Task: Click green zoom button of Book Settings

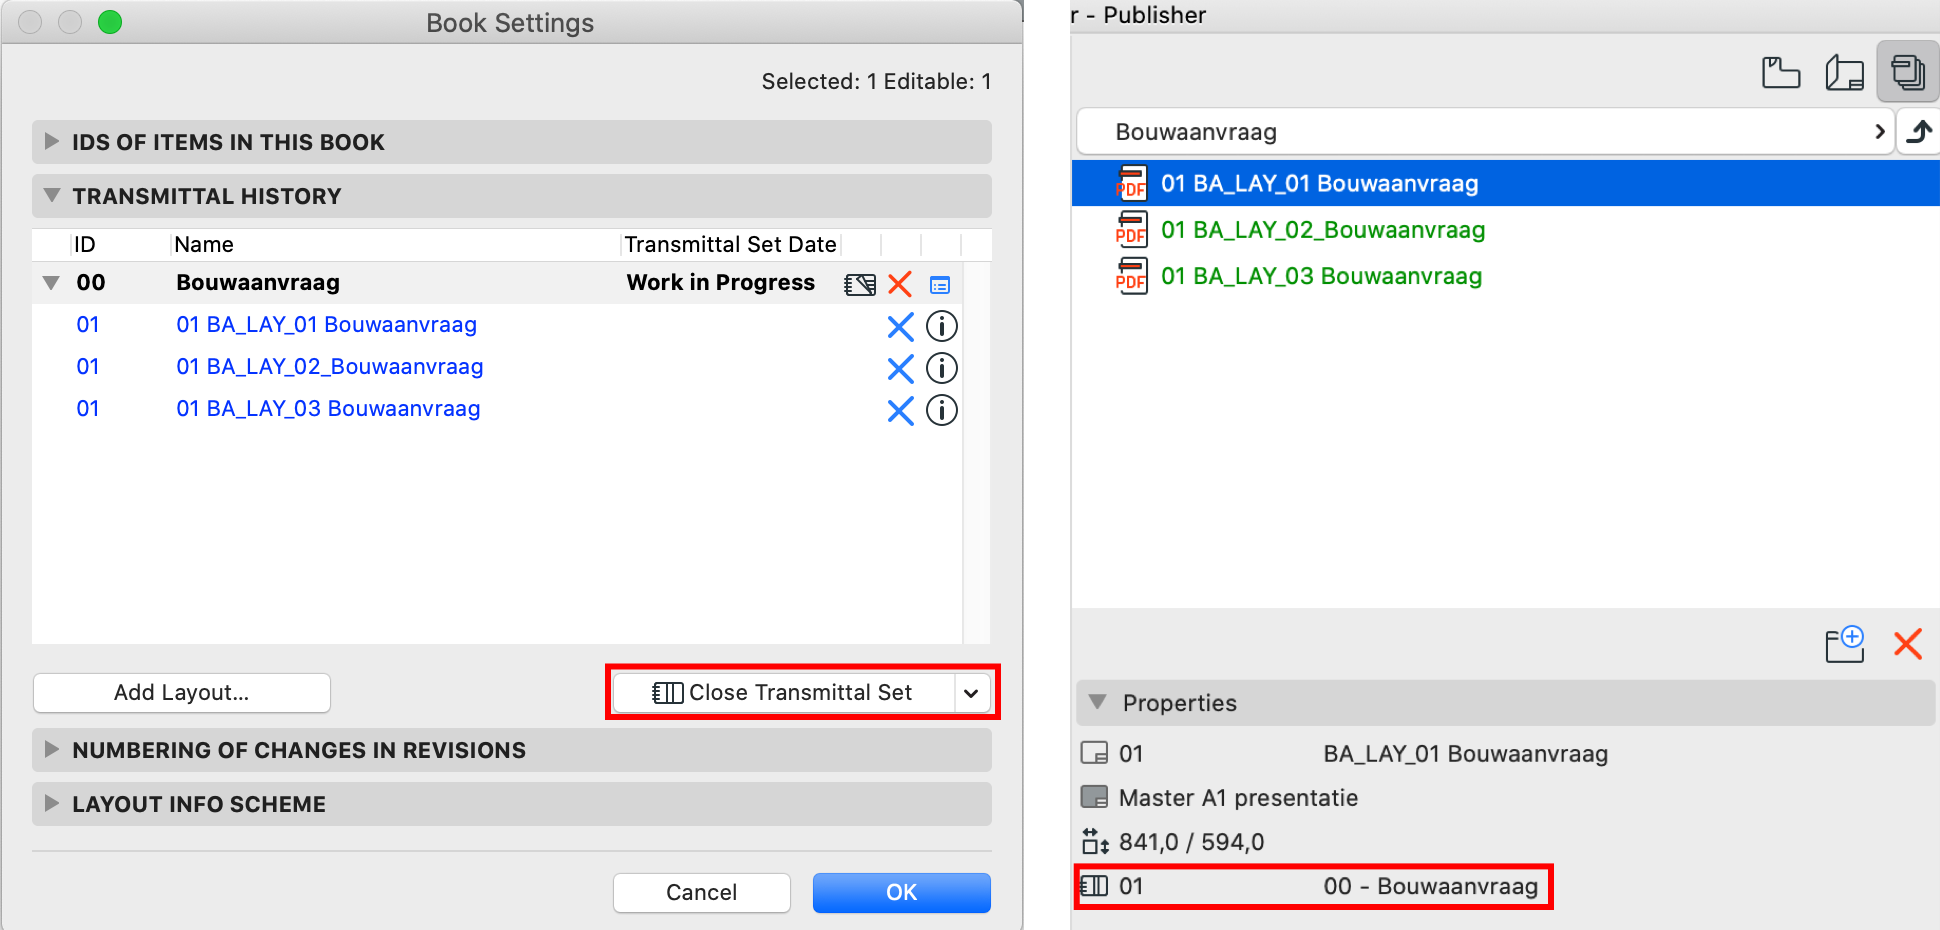Action: tap(110, 22)
